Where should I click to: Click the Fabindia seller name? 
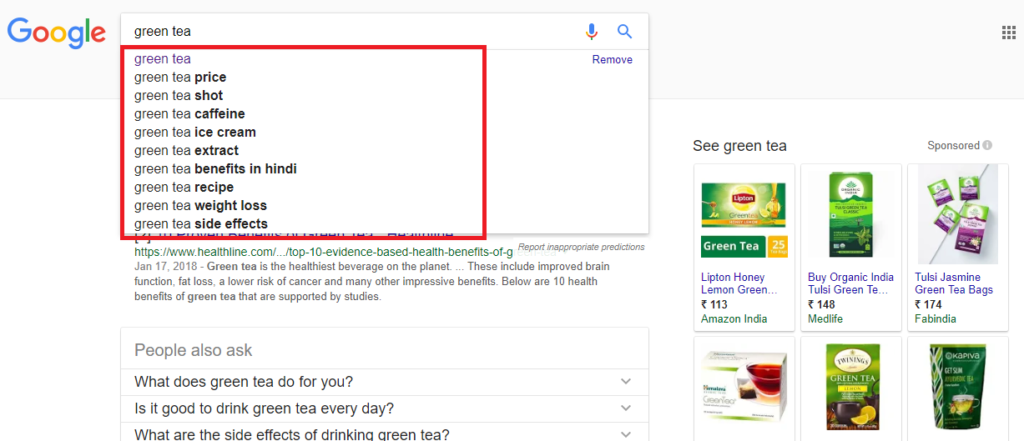tap(935, 319)
